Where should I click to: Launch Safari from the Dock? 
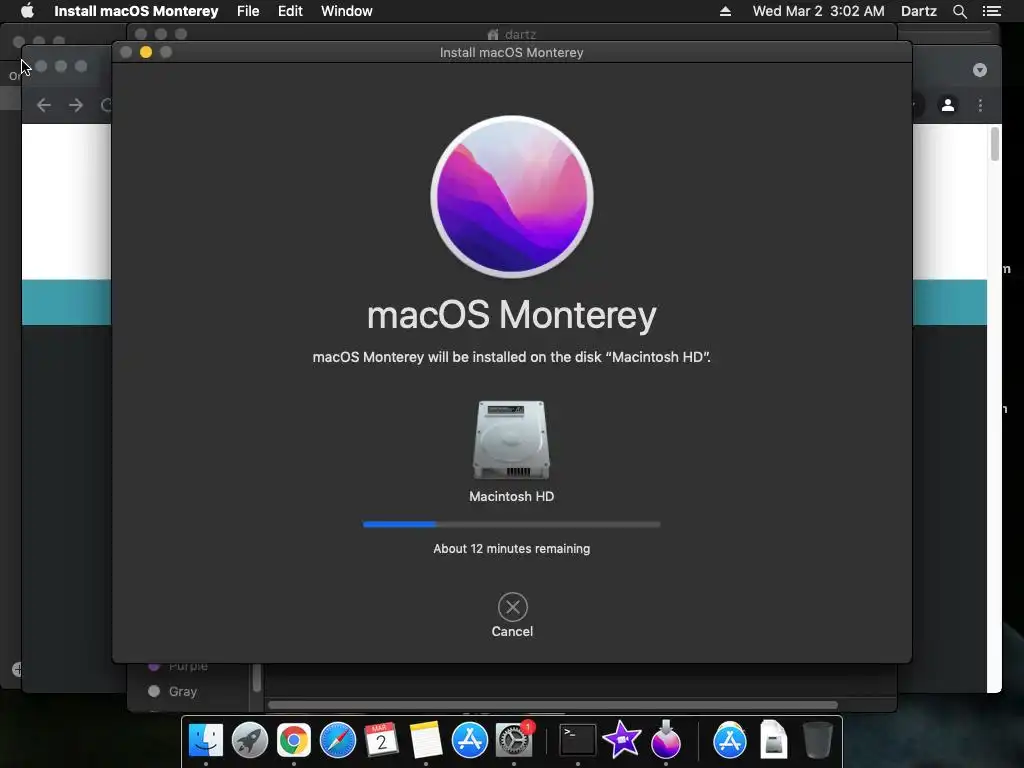click(x=338, y=740)
